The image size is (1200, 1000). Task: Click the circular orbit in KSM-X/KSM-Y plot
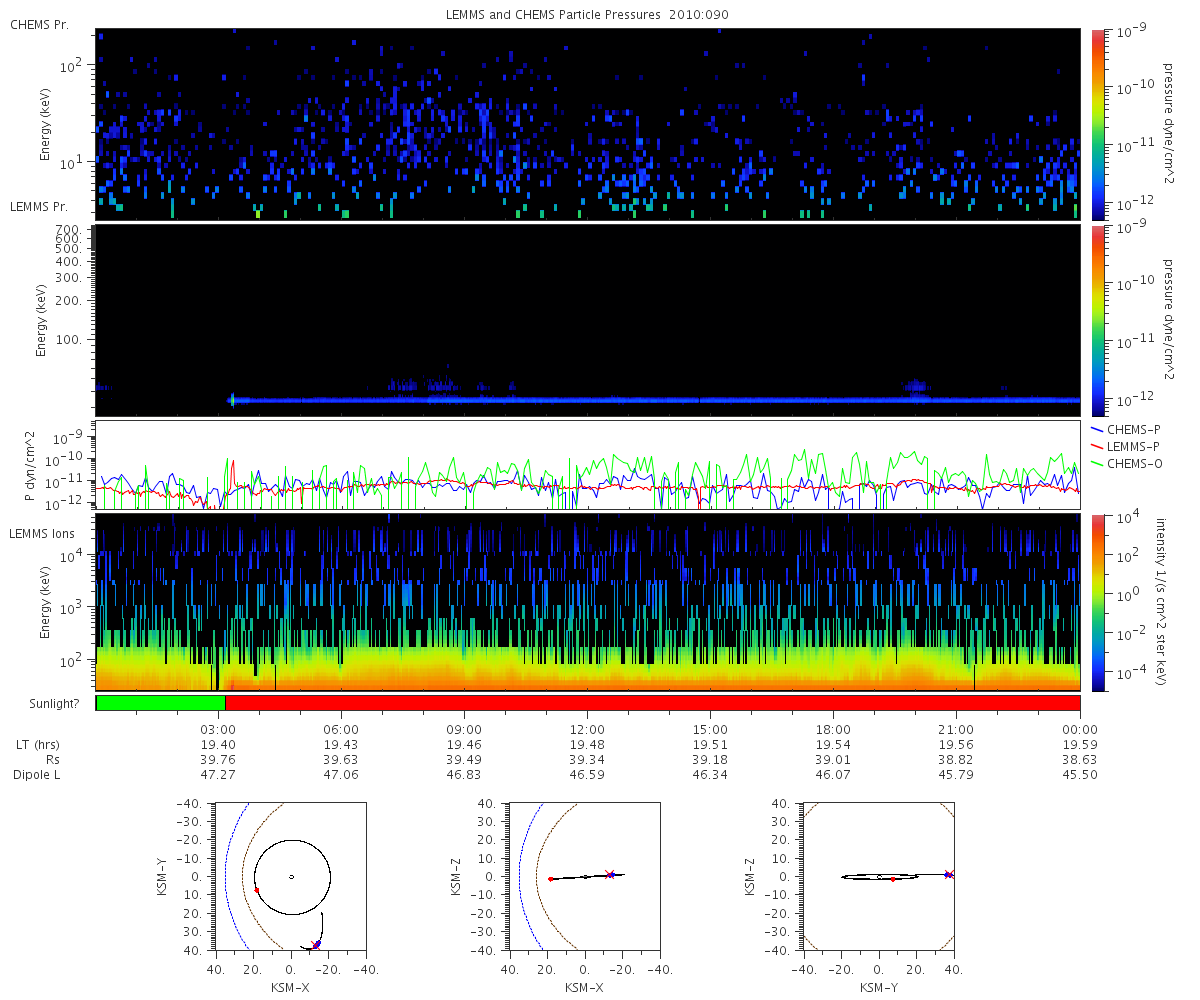click(x=291, y=877)
